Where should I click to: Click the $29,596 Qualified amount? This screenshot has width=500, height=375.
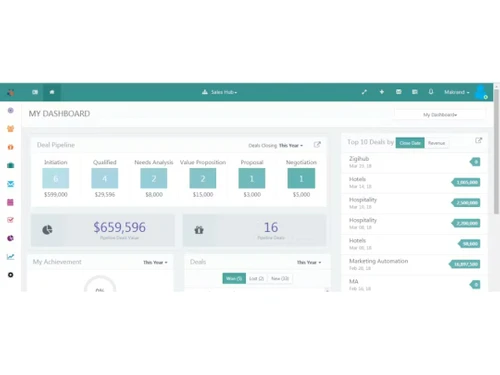[x=105, y=194]
